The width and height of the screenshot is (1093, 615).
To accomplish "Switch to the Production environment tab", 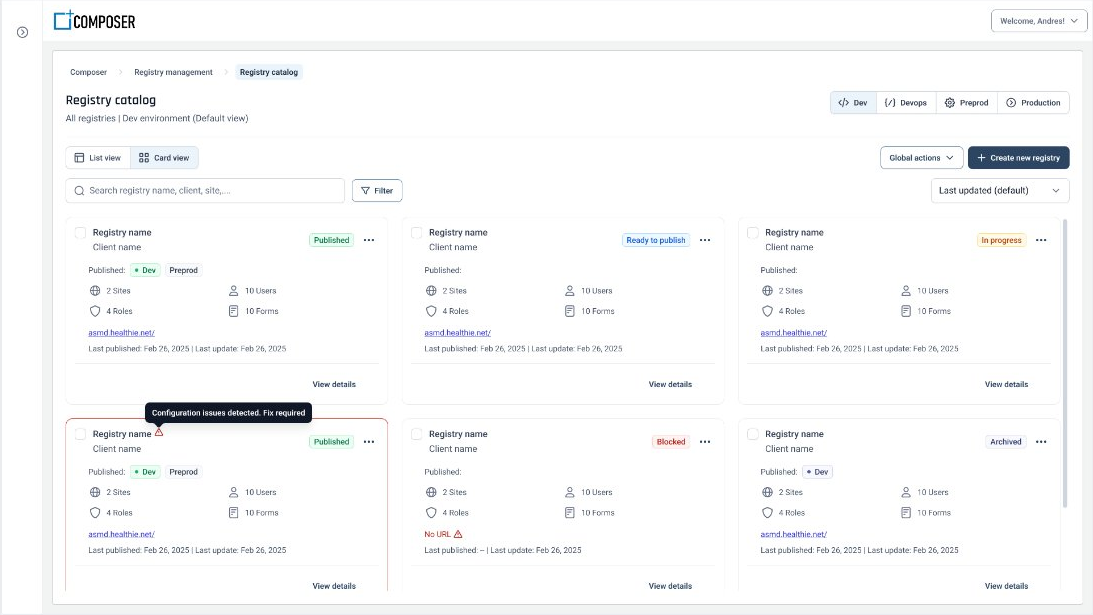I will pyautogui.click(x=1033, y=102).
